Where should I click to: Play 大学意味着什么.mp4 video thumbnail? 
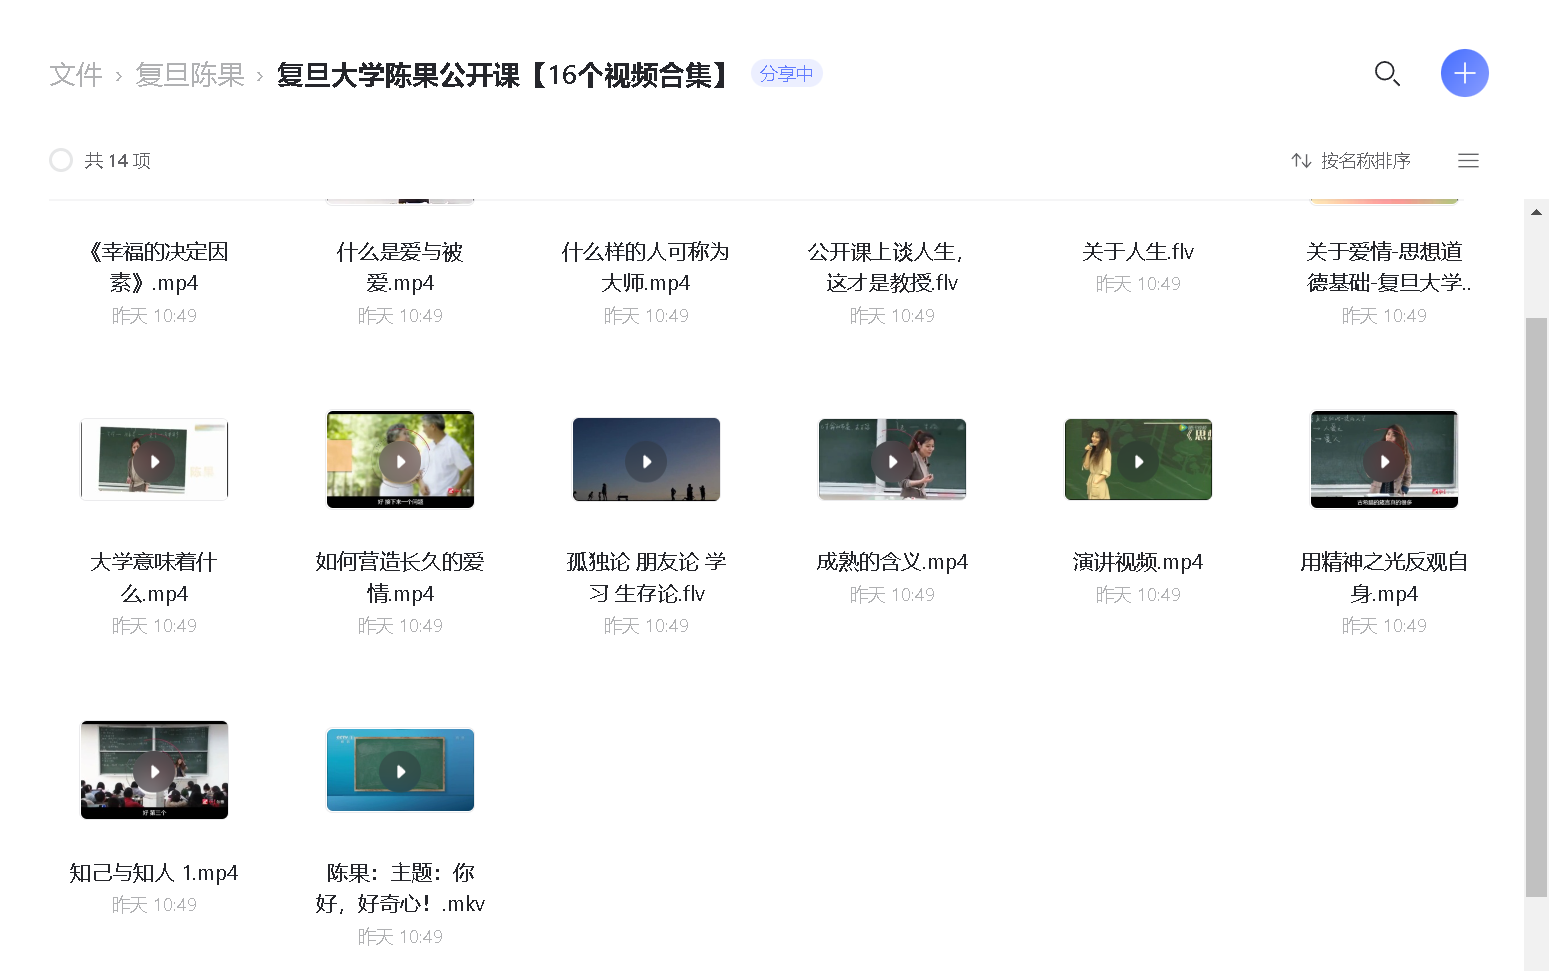155,460
